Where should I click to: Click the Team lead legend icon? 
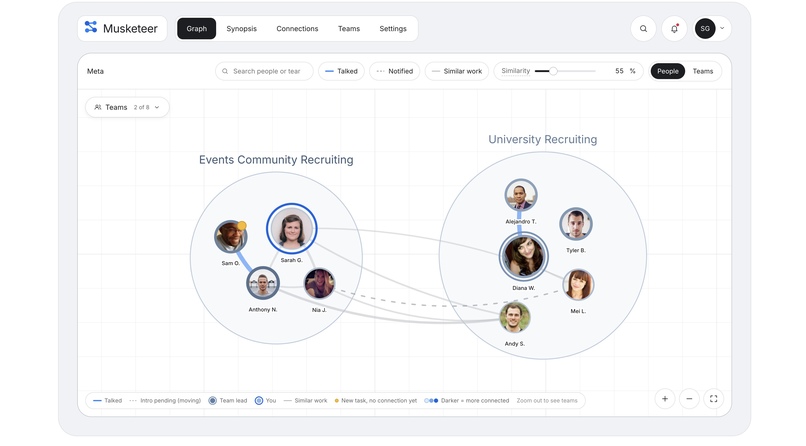click(x=212, y=401)
